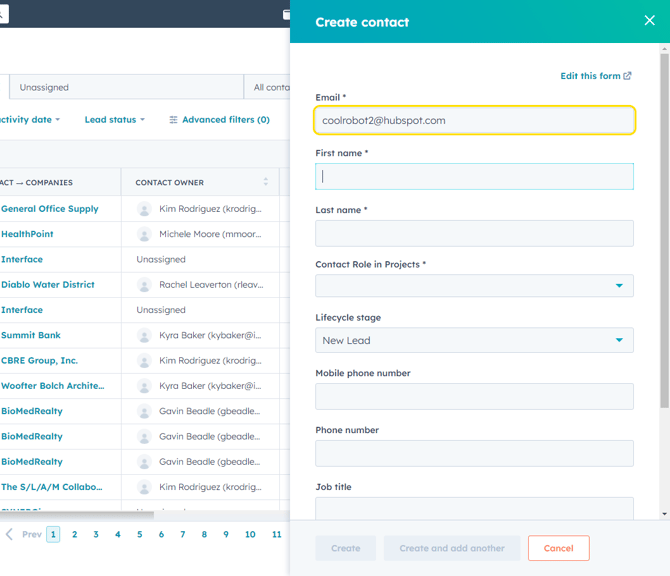Go to page 2 of contacts
The image size is (670, 576).
[x=74, y=534]
